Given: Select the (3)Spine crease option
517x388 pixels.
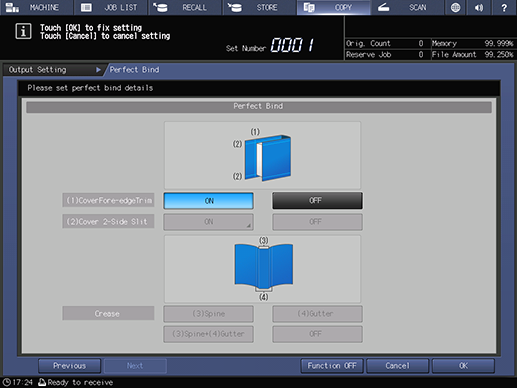Looking at the screenshot, I should [x=209, y=314].
